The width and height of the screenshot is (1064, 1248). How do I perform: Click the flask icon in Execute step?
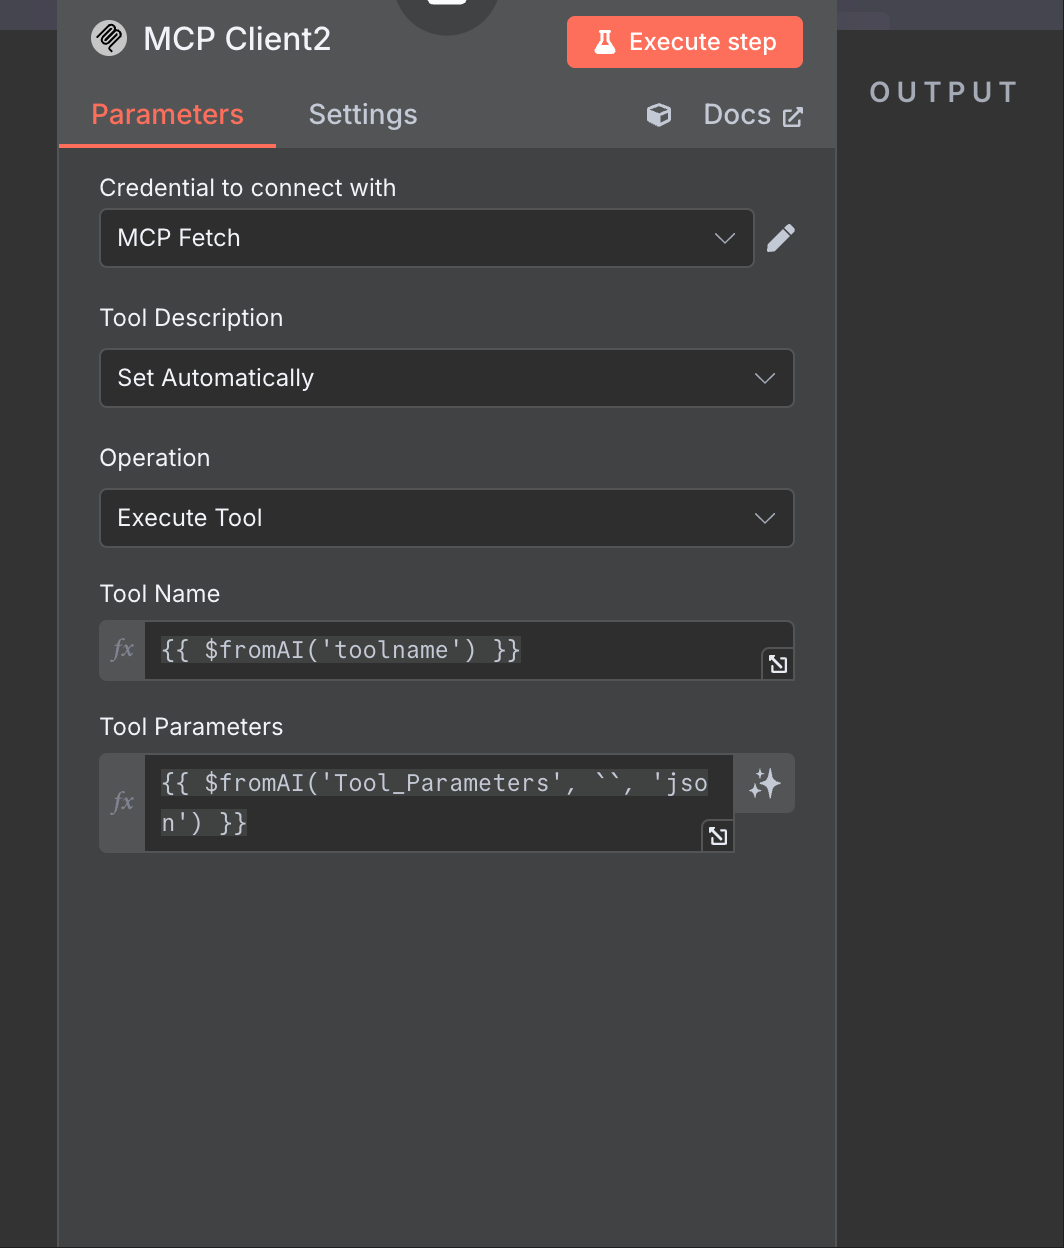click(x=605, y=42)
